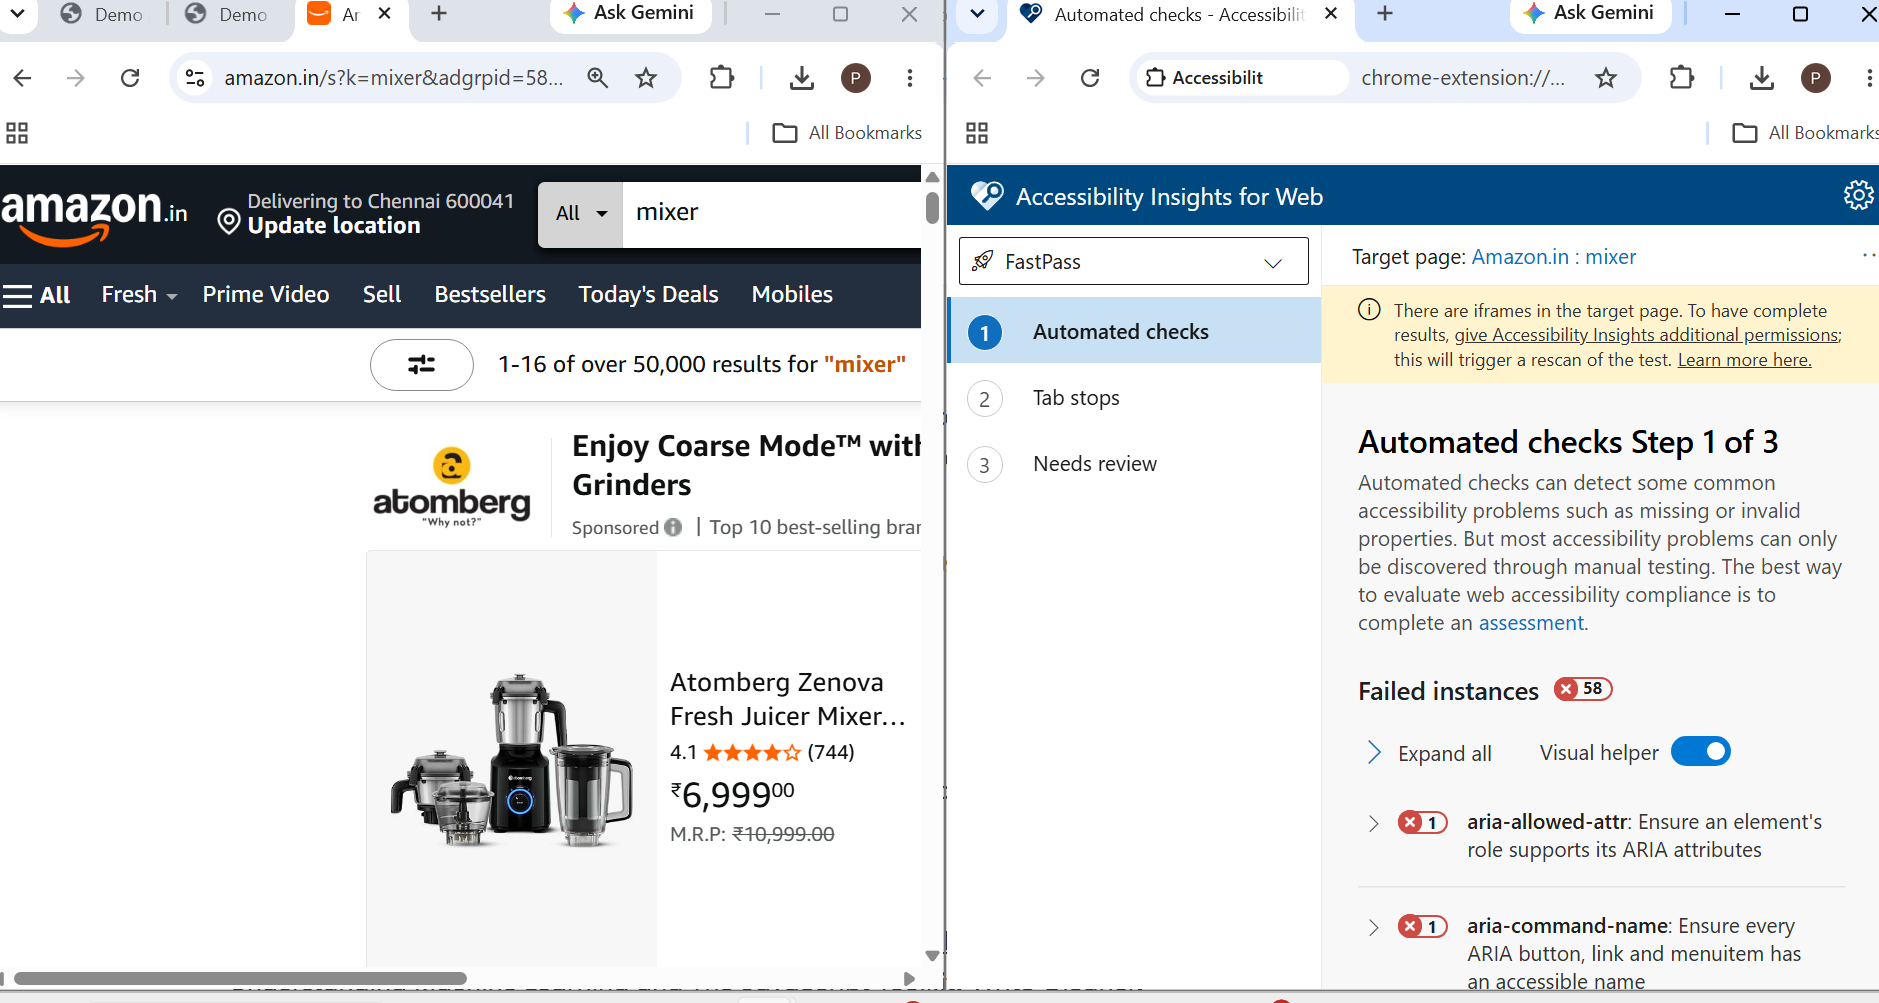Screen dimensions: 1879x1003
Task: Select the Needs review step
Action: tap(1135, 464)
